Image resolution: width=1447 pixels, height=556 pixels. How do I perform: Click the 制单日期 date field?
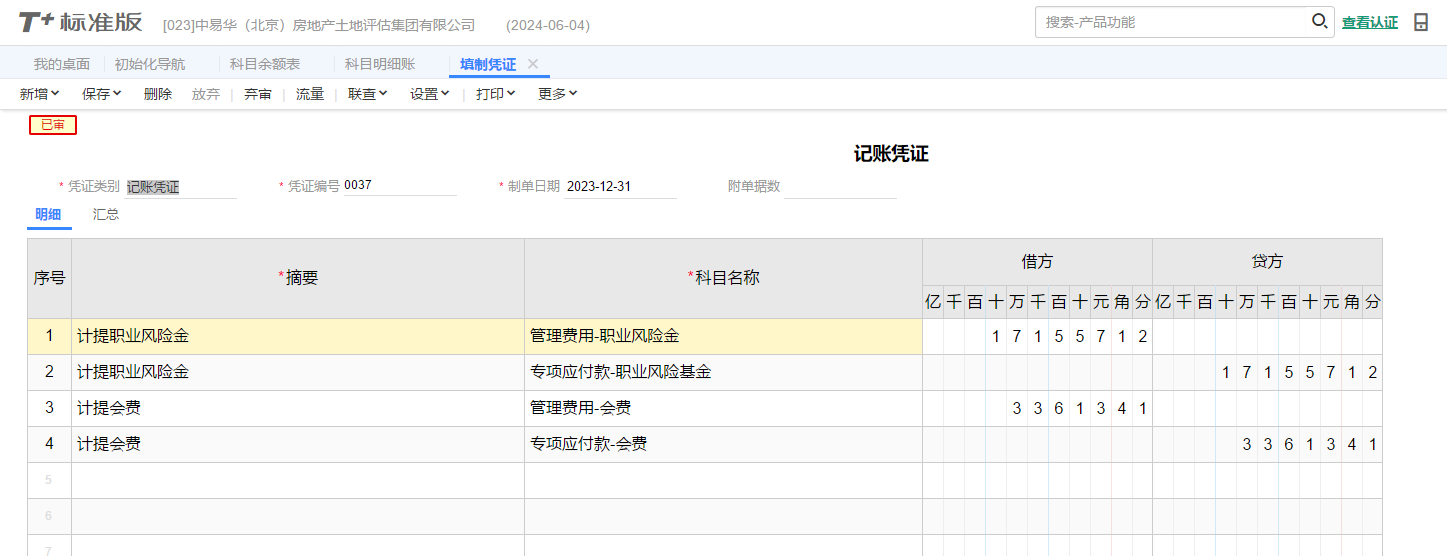(x=619, y=186)
